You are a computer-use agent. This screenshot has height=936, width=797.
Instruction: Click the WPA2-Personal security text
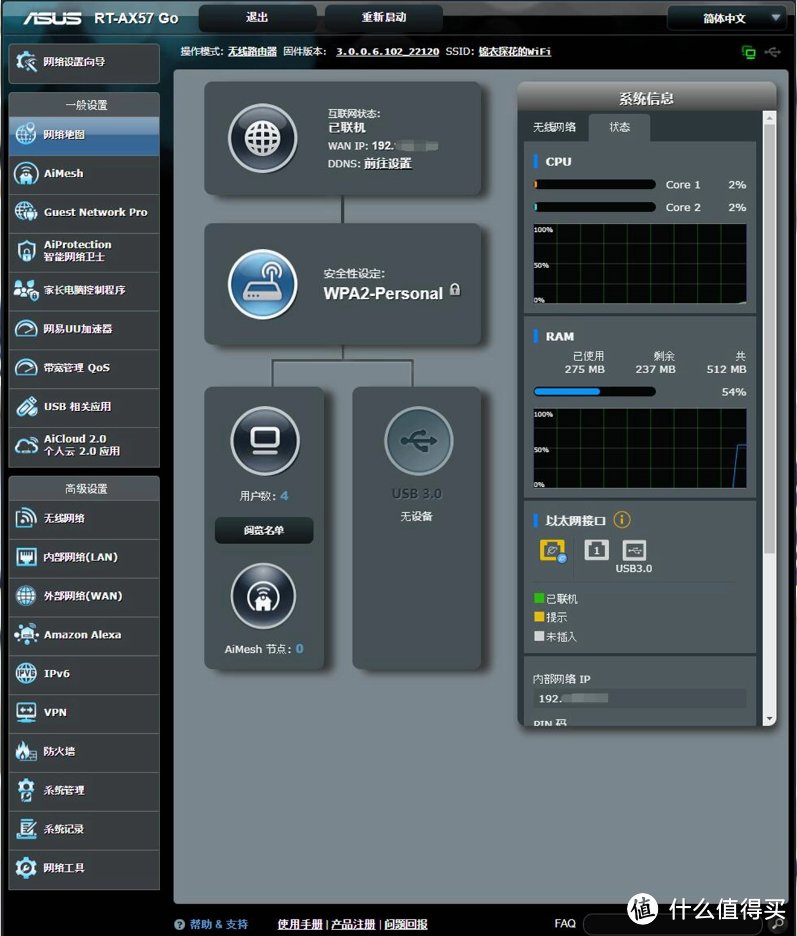pyautogui.click(x=383, y=293)
